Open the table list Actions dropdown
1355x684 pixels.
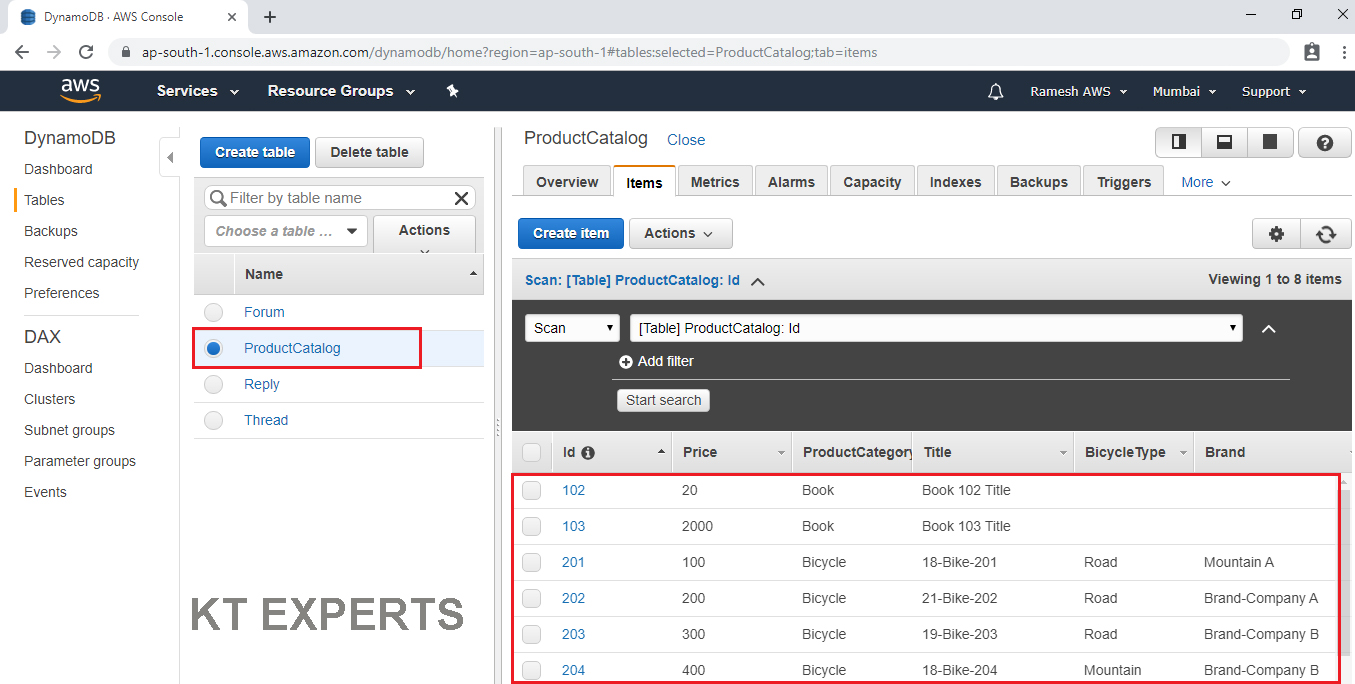coord(425,233)
